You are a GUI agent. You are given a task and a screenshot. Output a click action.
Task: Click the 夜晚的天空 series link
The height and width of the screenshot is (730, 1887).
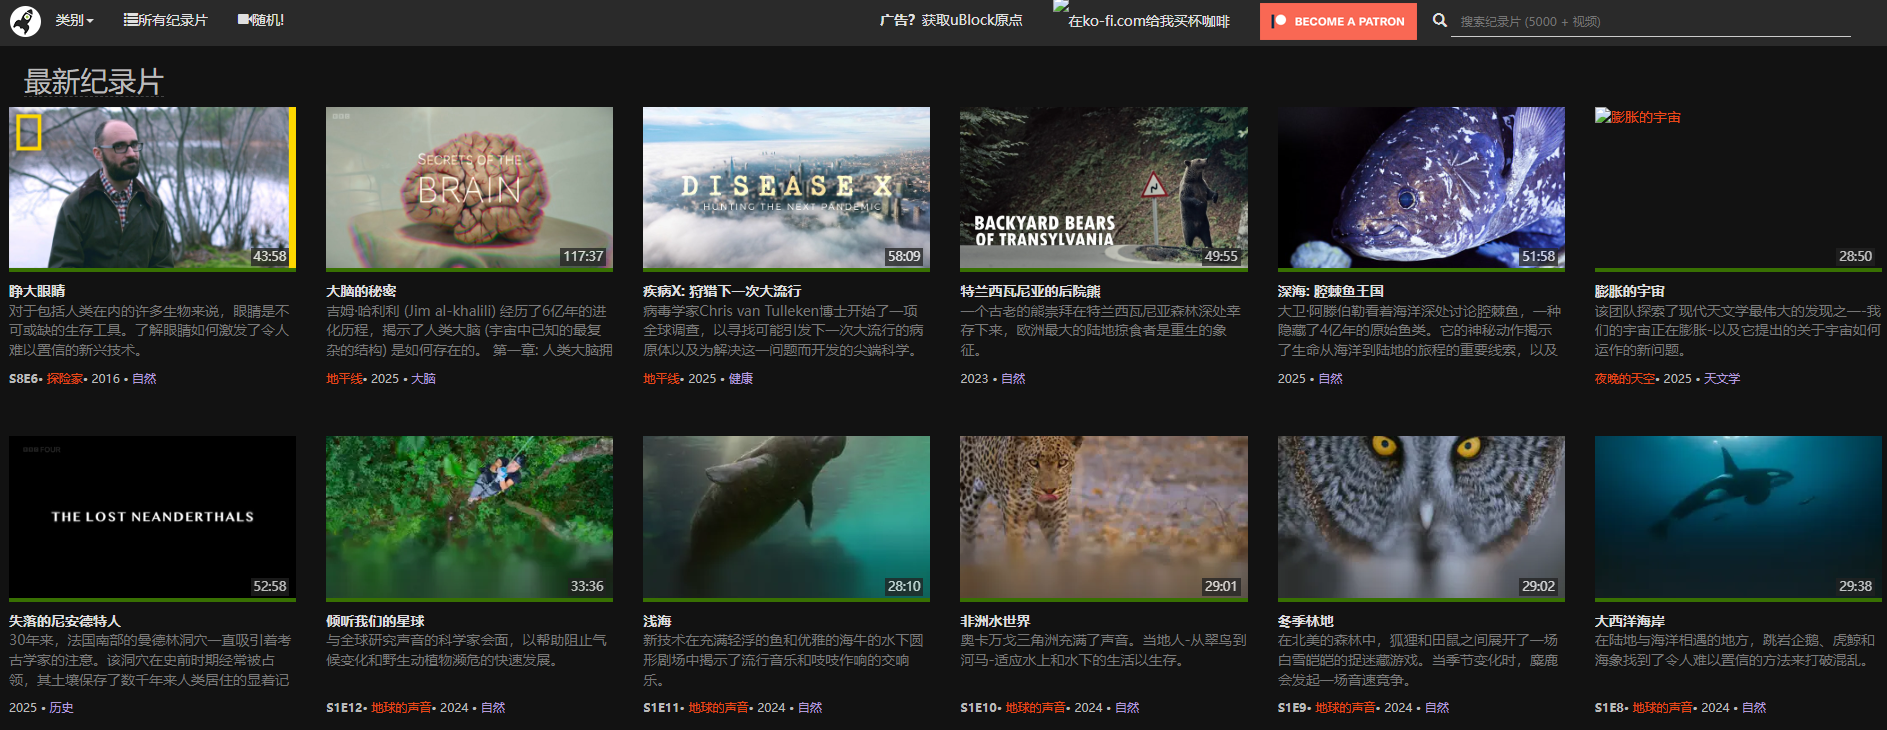[x=1624, y=379]
